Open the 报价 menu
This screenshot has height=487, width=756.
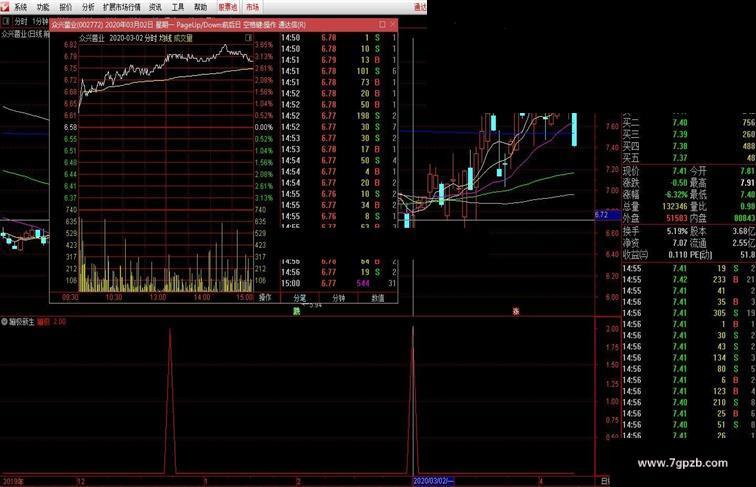[66, 7]
